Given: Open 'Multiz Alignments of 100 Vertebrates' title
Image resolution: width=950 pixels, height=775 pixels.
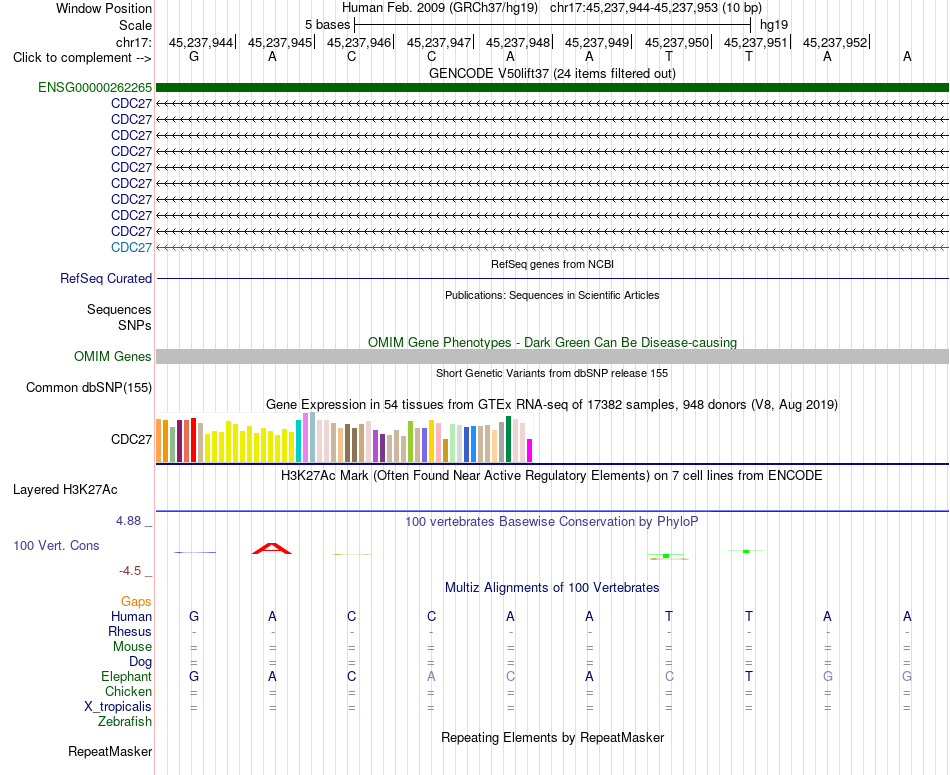Looking at the screenshot, I should [x=552, y=587].
